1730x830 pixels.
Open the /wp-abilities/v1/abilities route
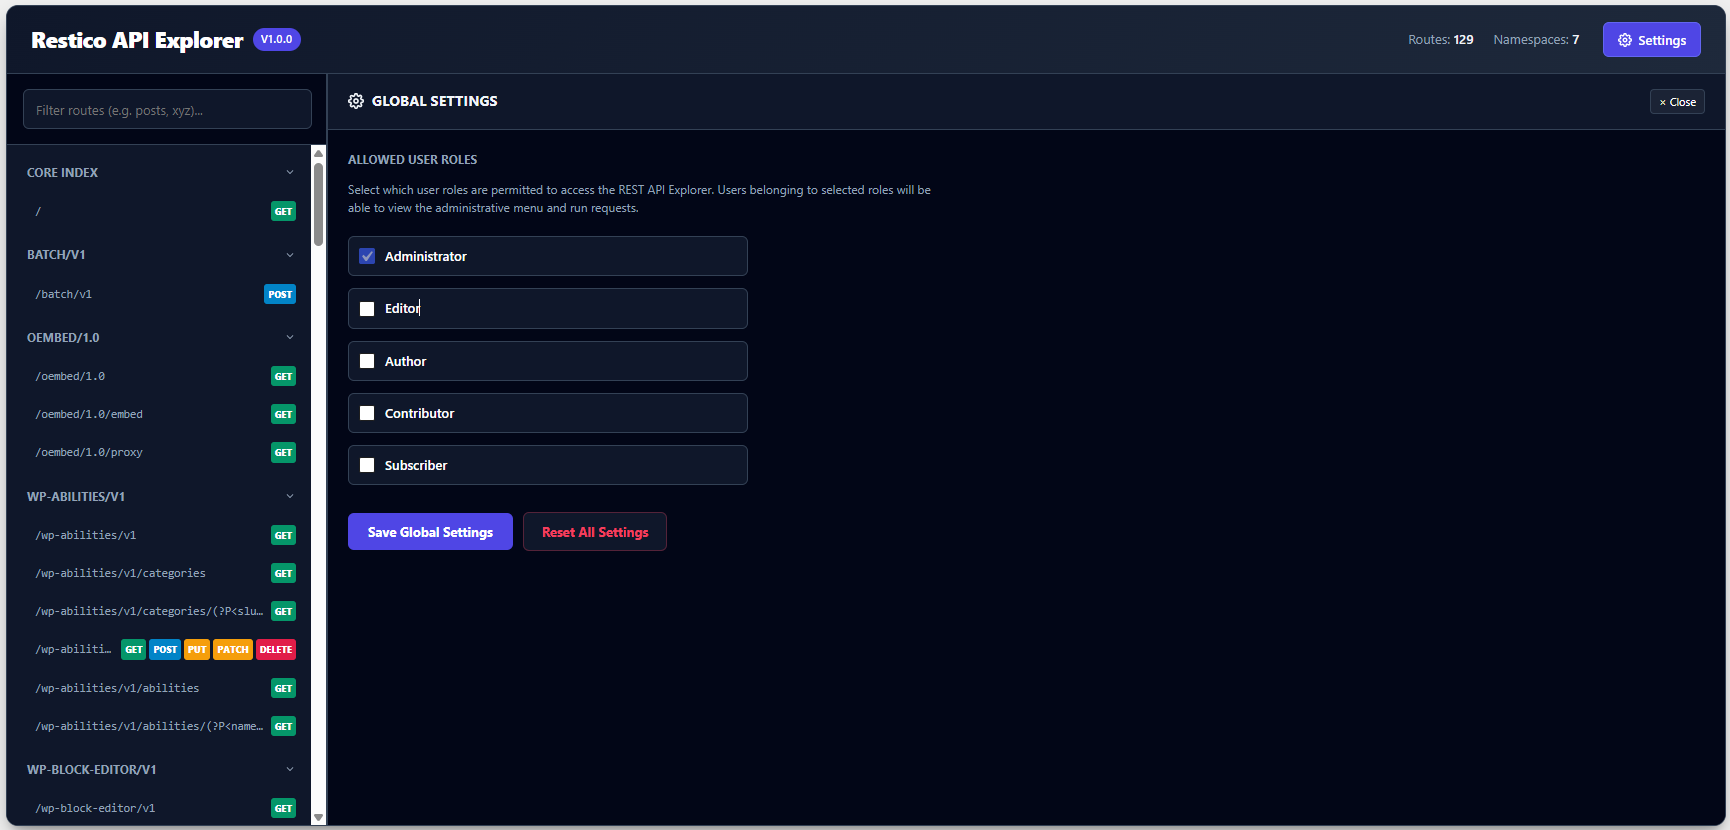[x=161, y=688]
